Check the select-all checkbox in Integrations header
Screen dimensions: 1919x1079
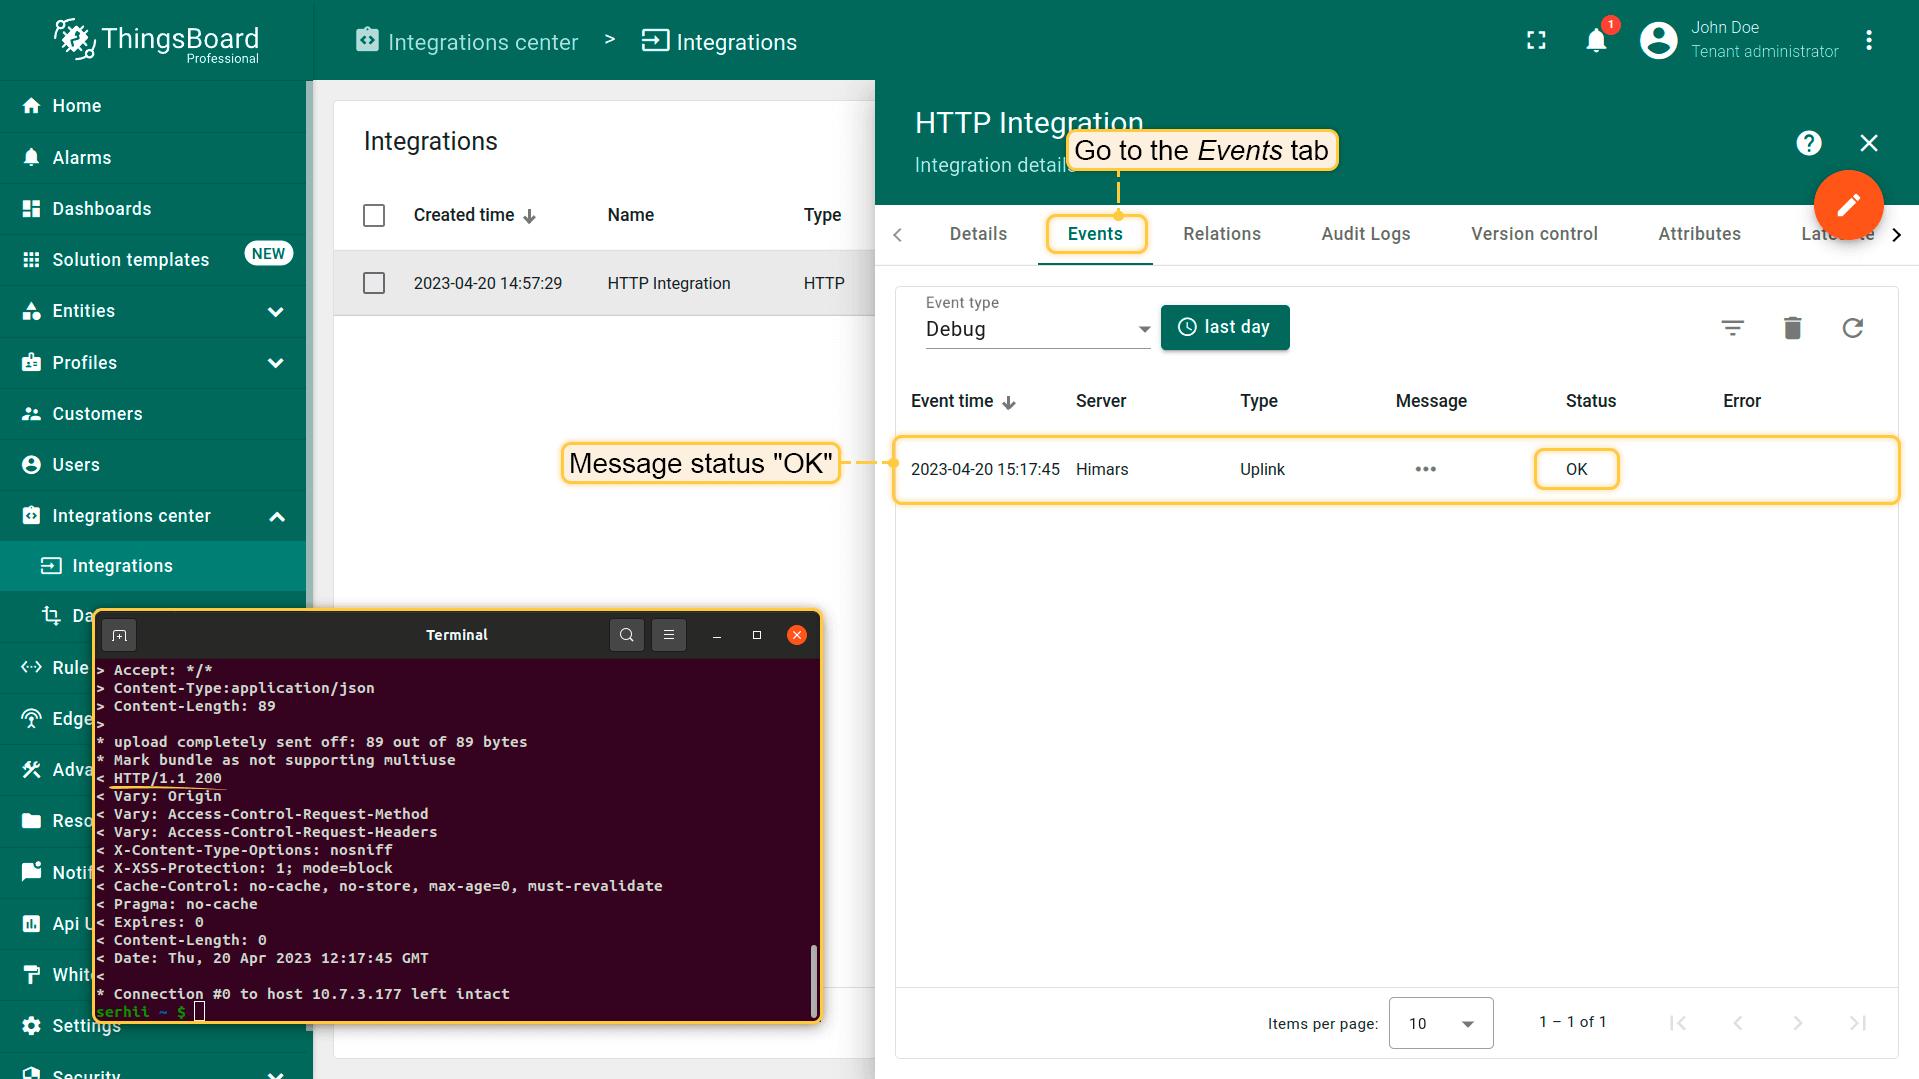374,215
